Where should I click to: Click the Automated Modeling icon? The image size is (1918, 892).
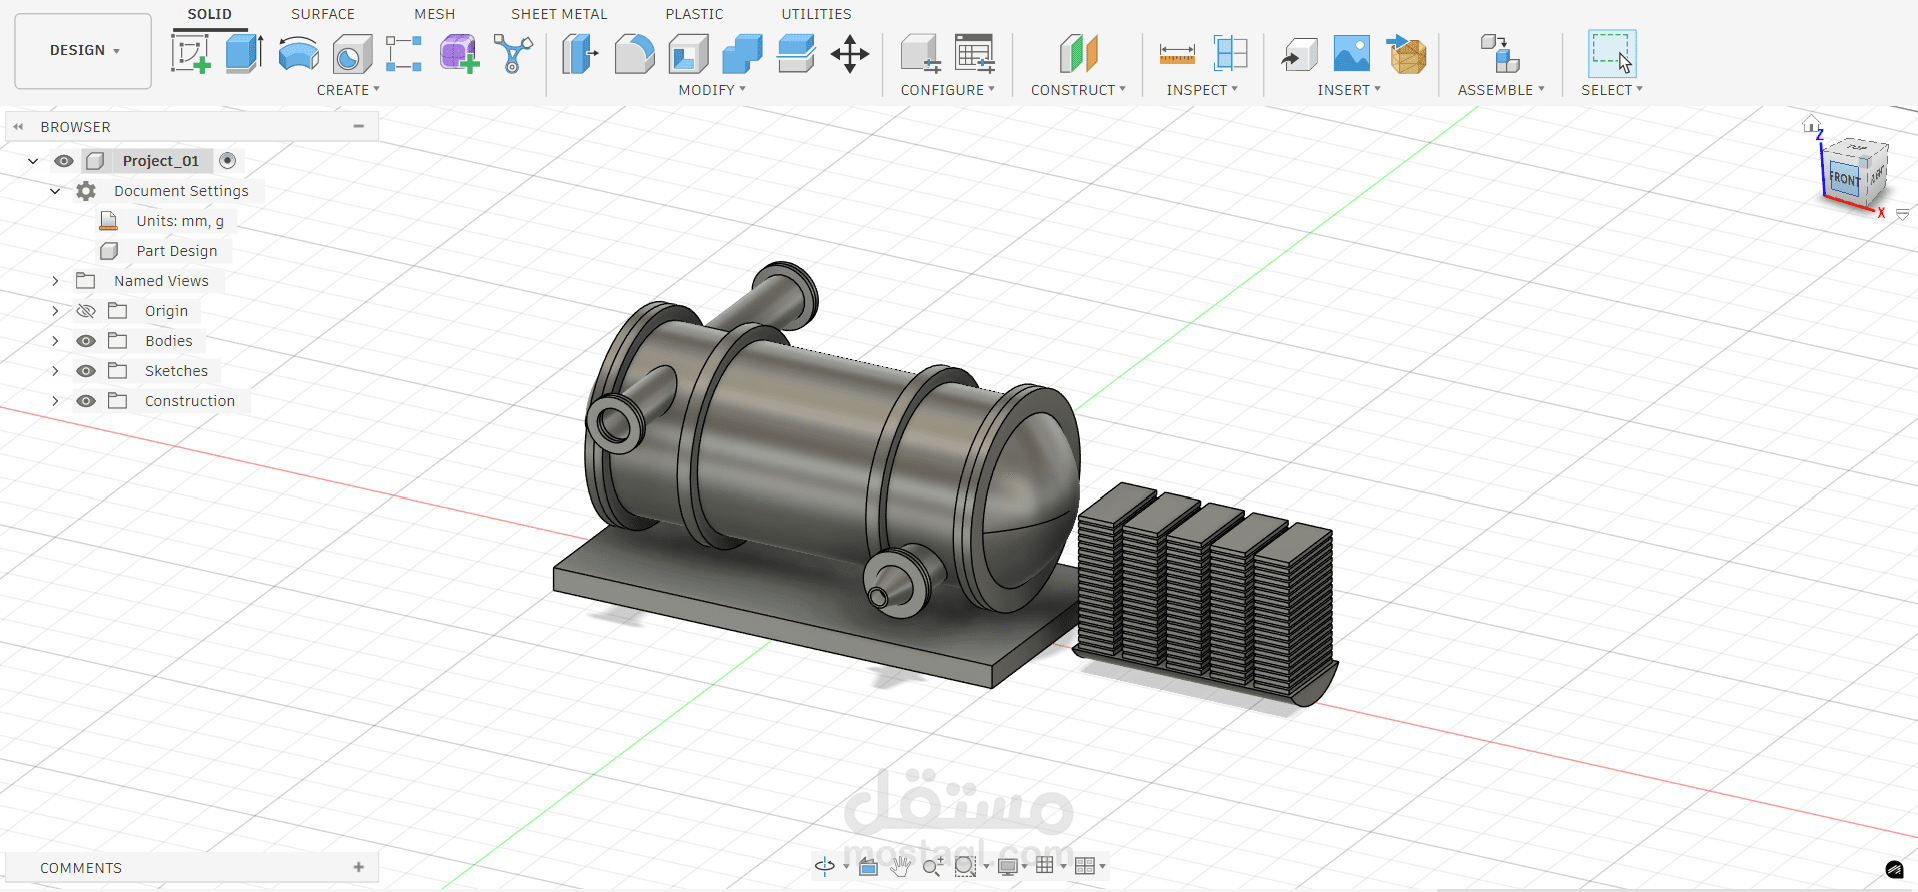click(x=513, y=54)
